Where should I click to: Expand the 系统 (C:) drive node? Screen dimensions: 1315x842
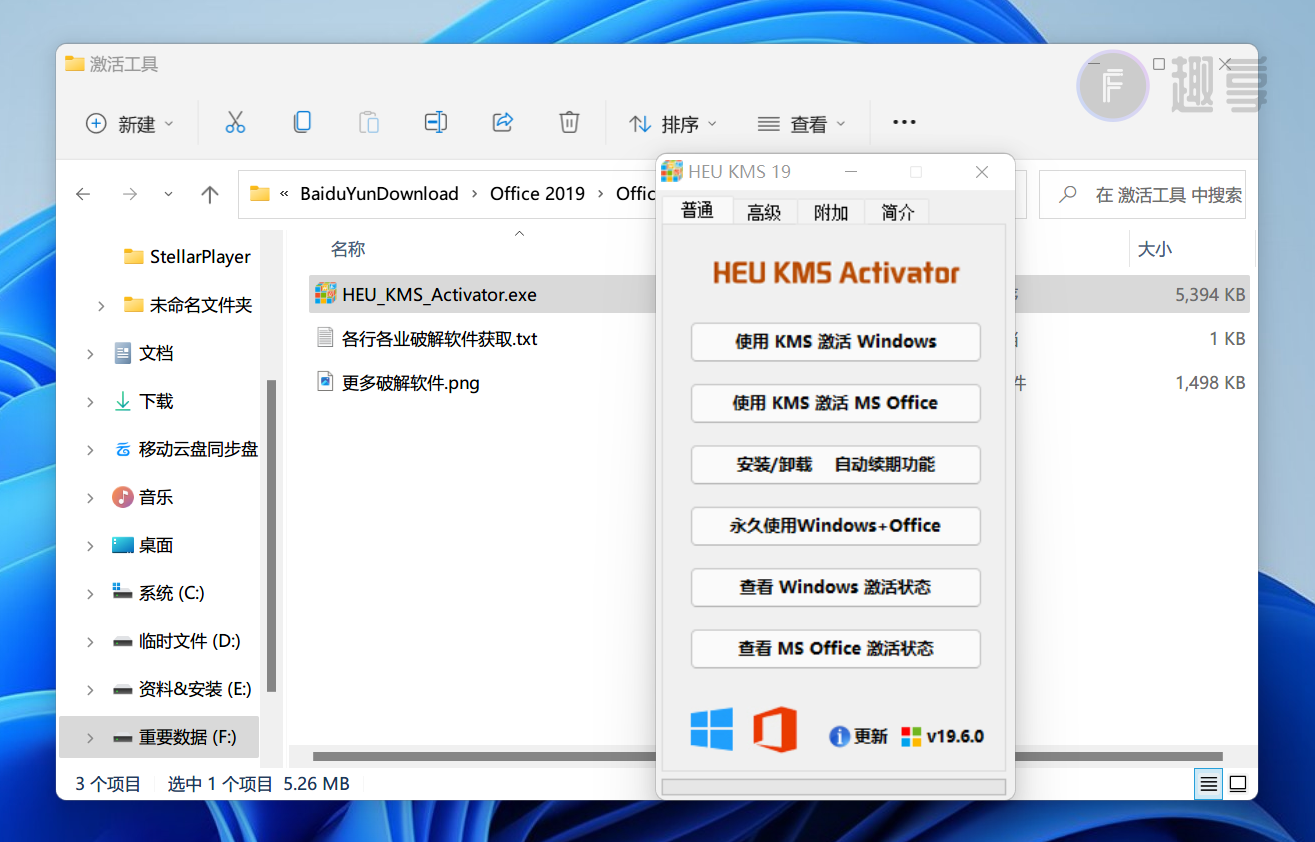coord(90,593)
